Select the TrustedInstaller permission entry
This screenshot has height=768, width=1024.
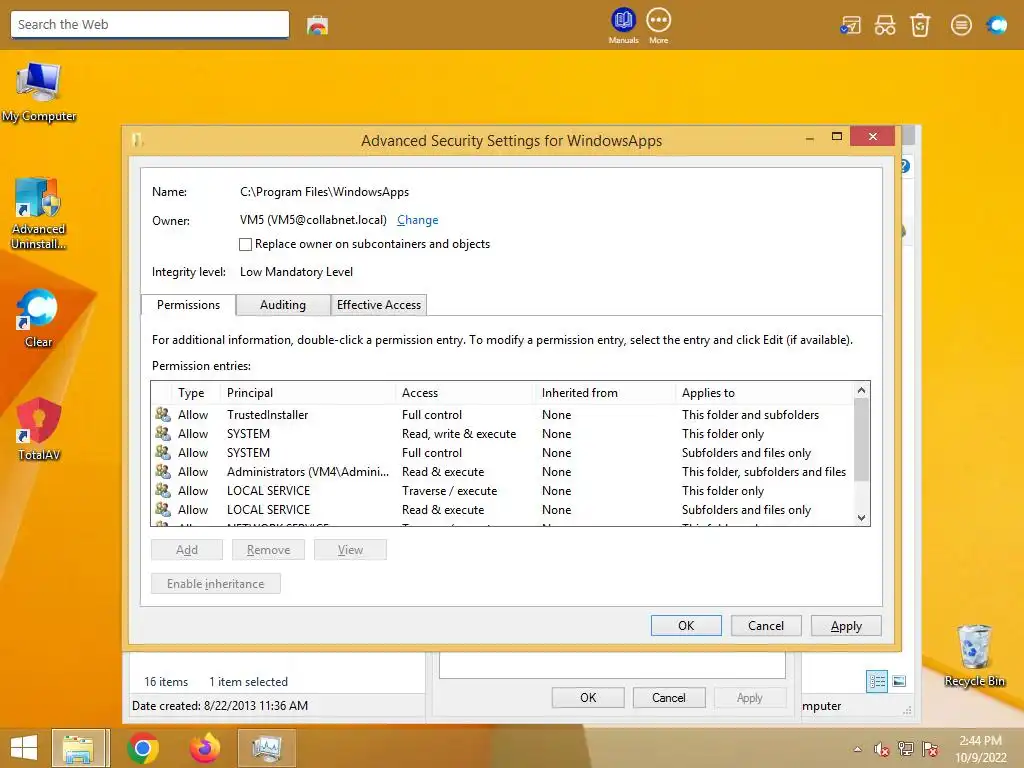coord(503,415)
